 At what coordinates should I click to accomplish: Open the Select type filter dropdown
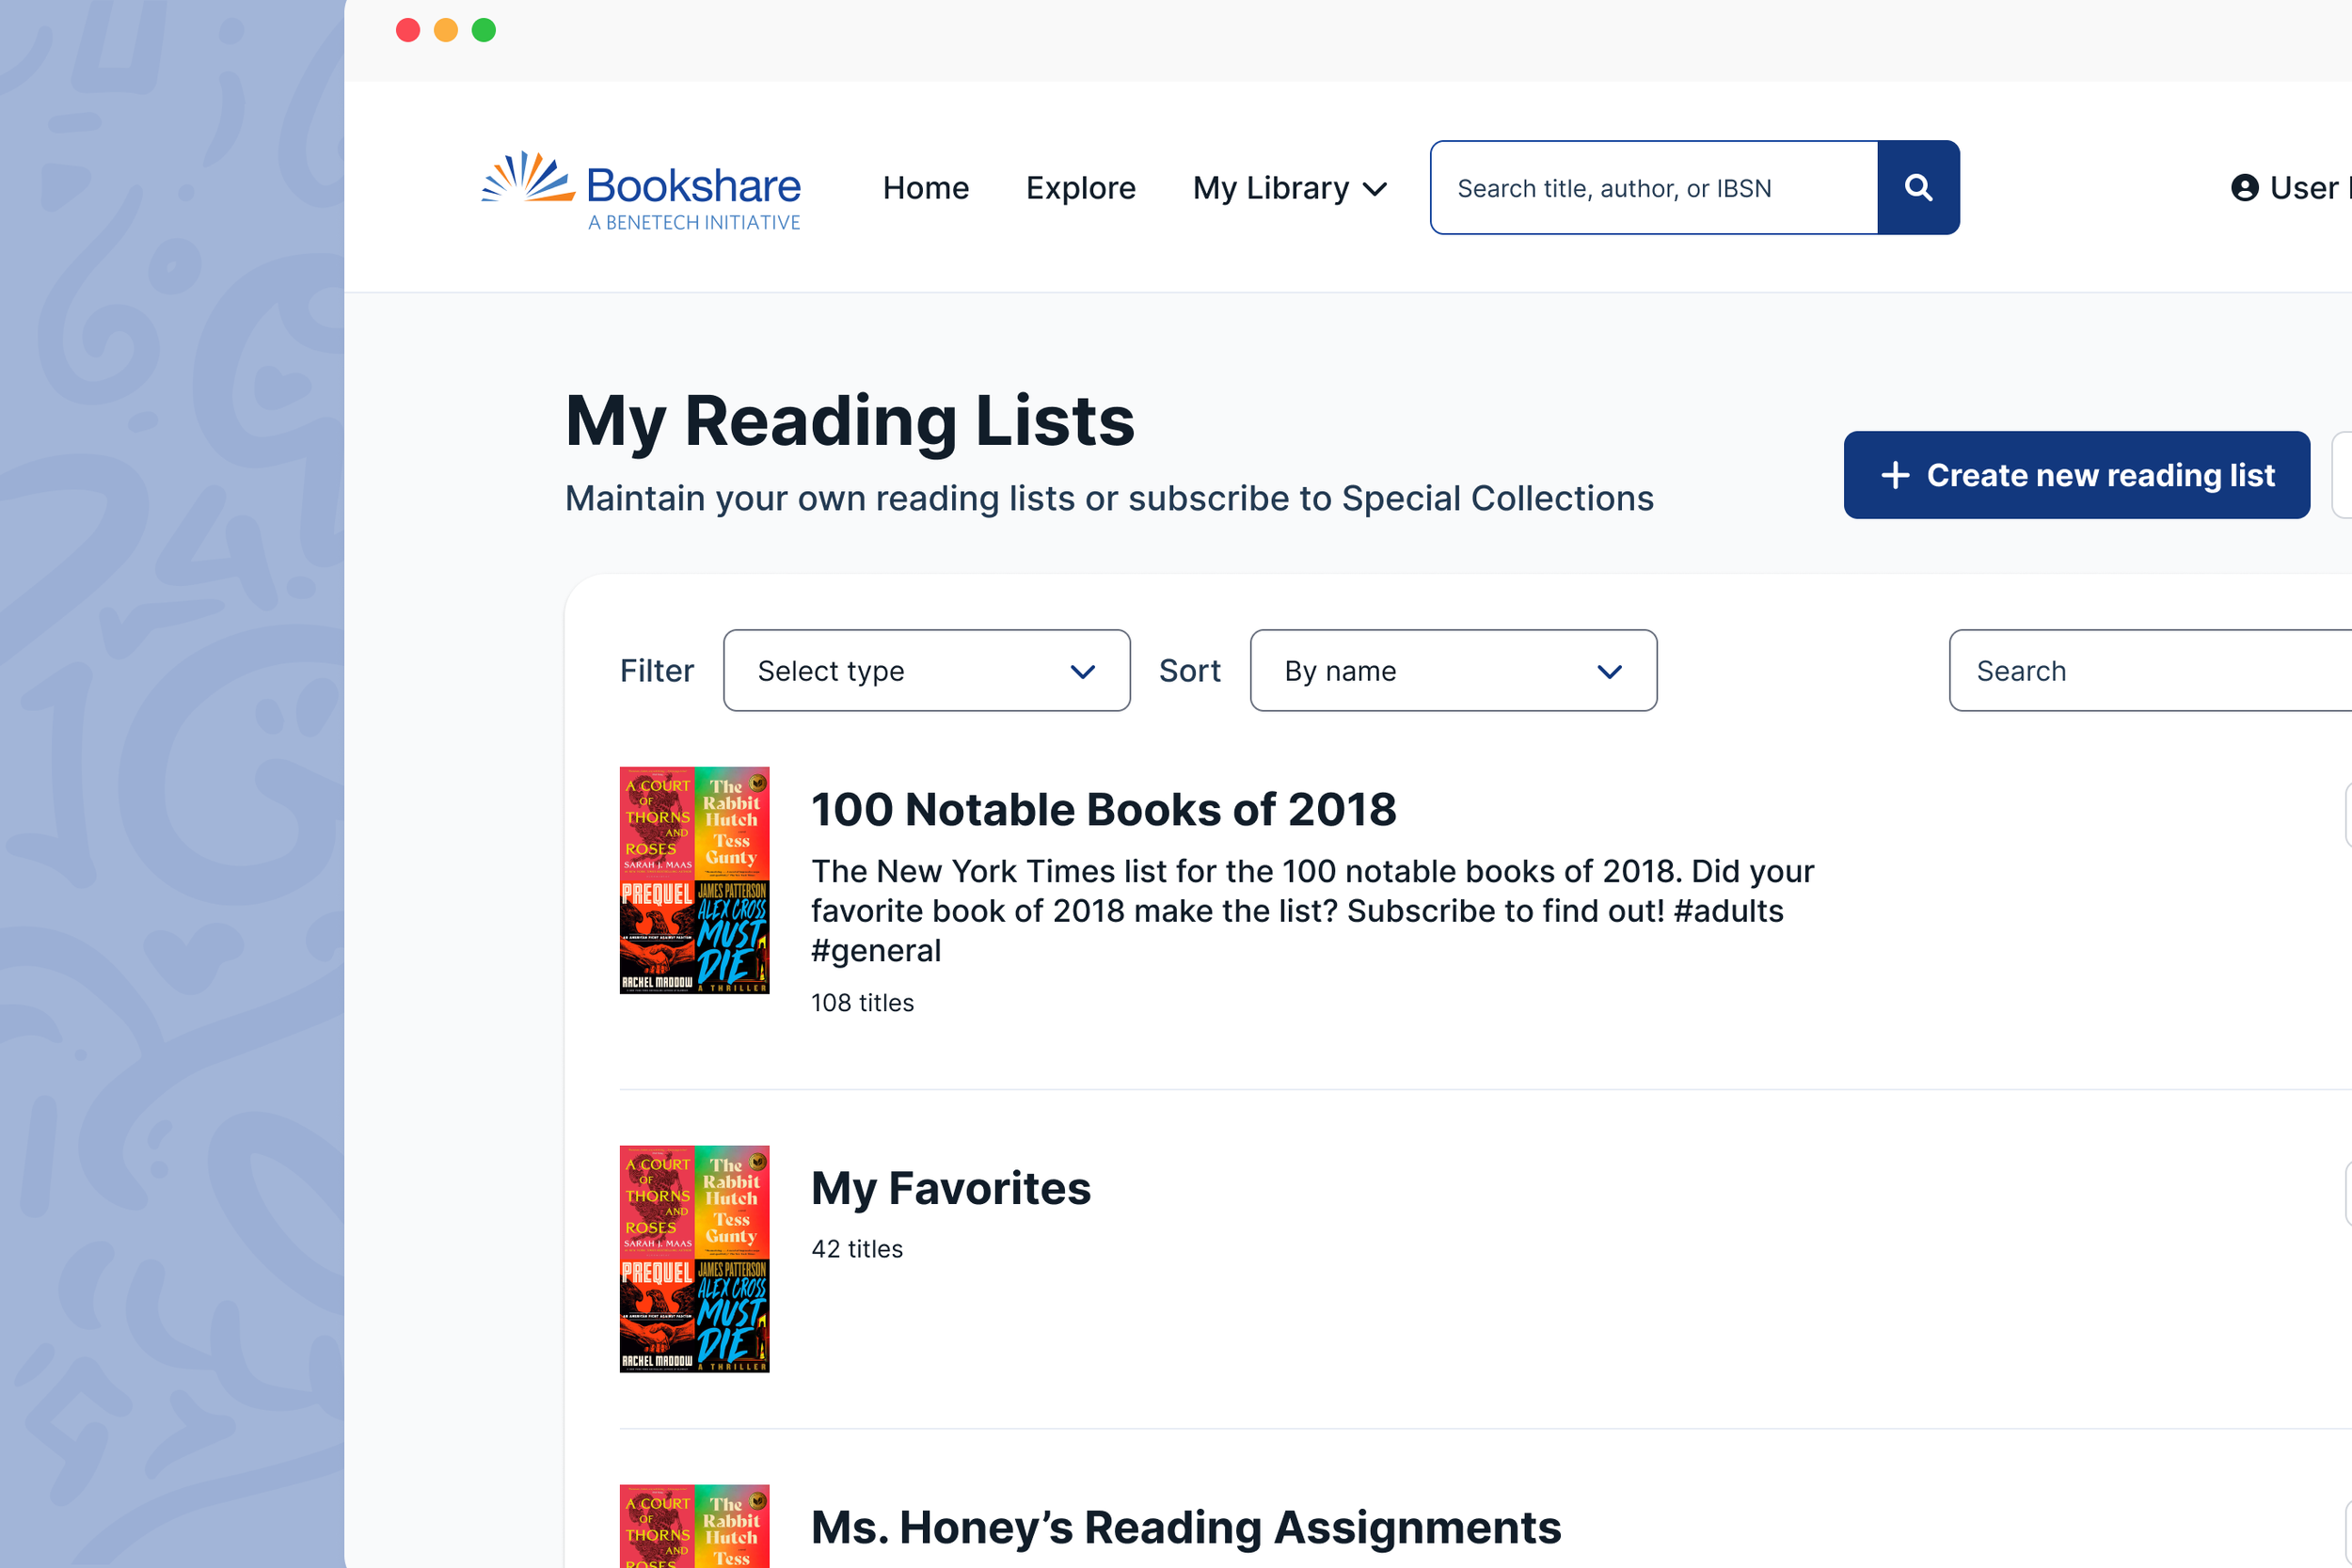click(x=926, y=670)
